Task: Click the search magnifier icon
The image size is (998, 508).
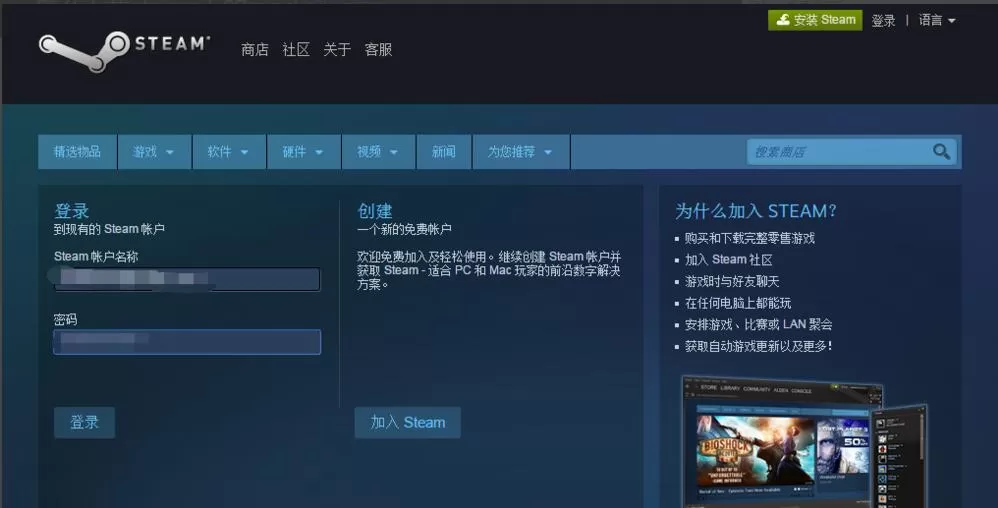Action: pos(941,152)
